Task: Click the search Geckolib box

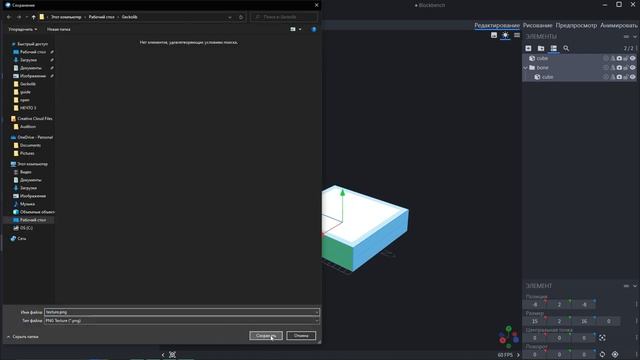Action: 284,17
